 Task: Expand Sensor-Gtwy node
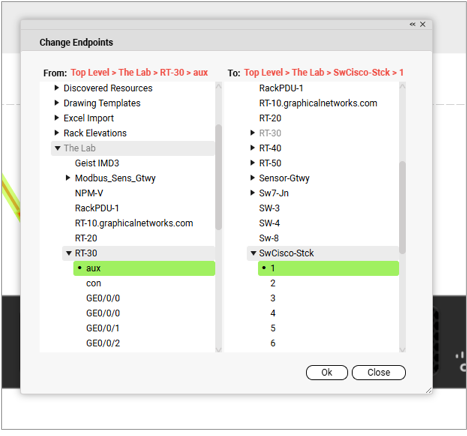(253, 178)
